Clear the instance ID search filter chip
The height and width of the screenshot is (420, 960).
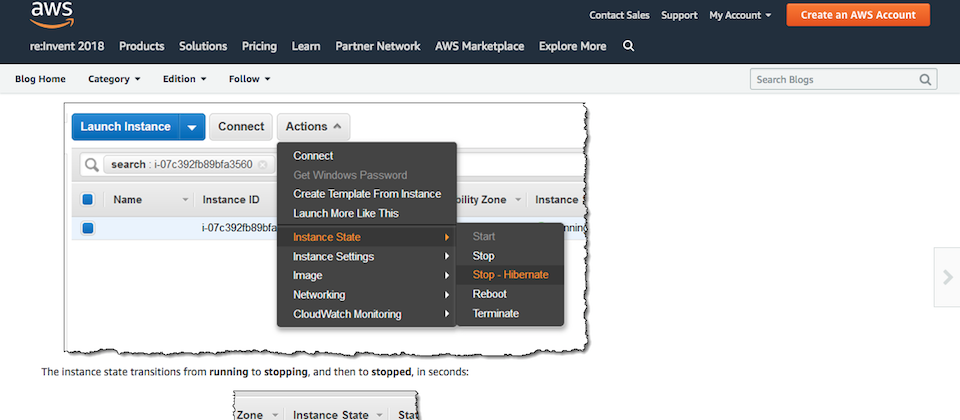[x=263, y=165]
